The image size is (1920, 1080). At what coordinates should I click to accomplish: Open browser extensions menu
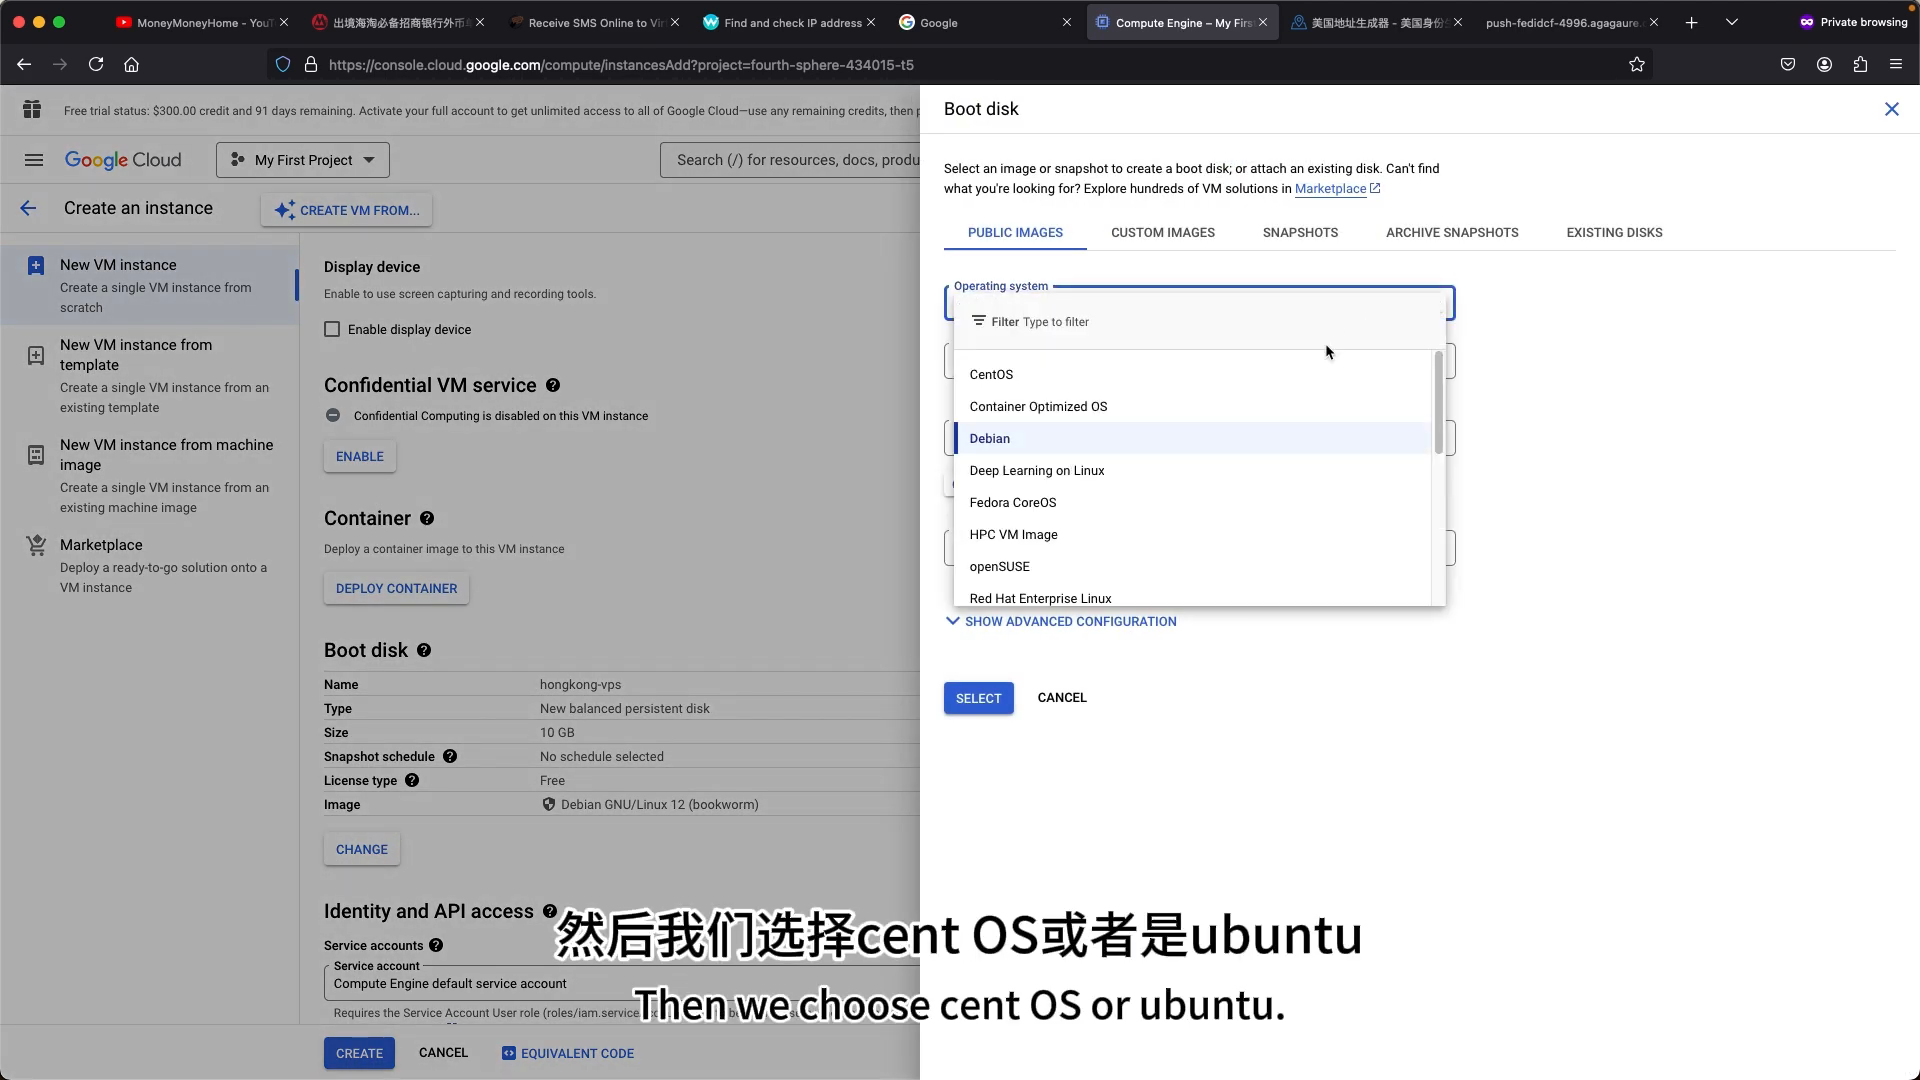[1860, 64]
